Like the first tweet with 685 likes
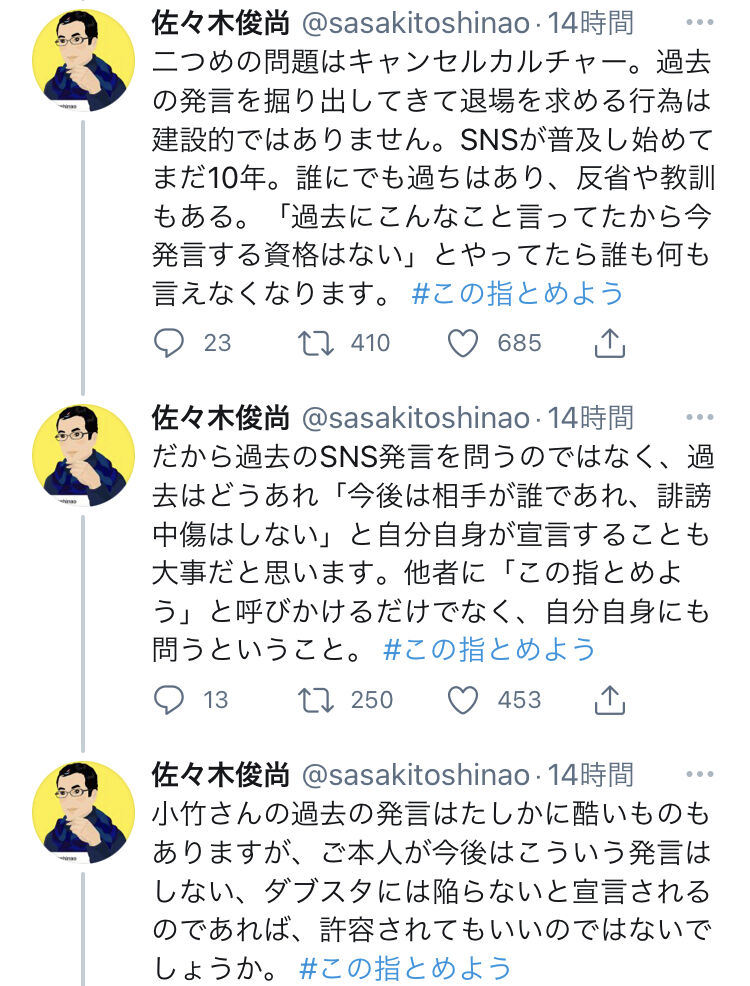The height and width of the screenshot is (986, 750). pyautogui.click(x=463, y=343)
